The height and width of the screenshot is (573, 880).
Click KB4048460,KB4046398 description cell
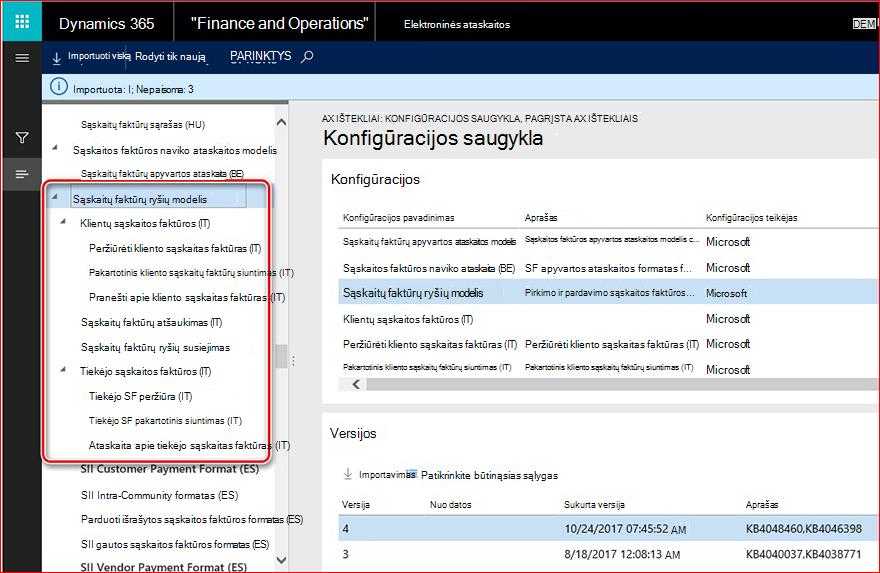(x=804, y=529)
